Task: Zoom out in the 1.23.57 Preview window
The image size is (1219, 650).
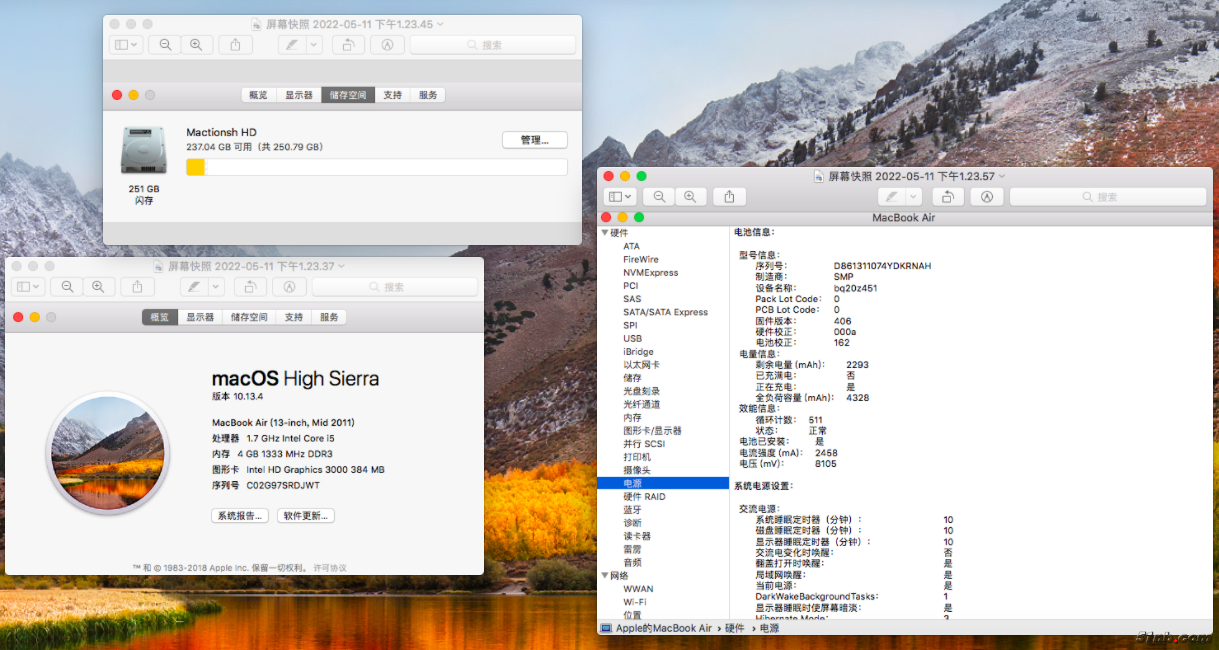Action: click(659, 197)
